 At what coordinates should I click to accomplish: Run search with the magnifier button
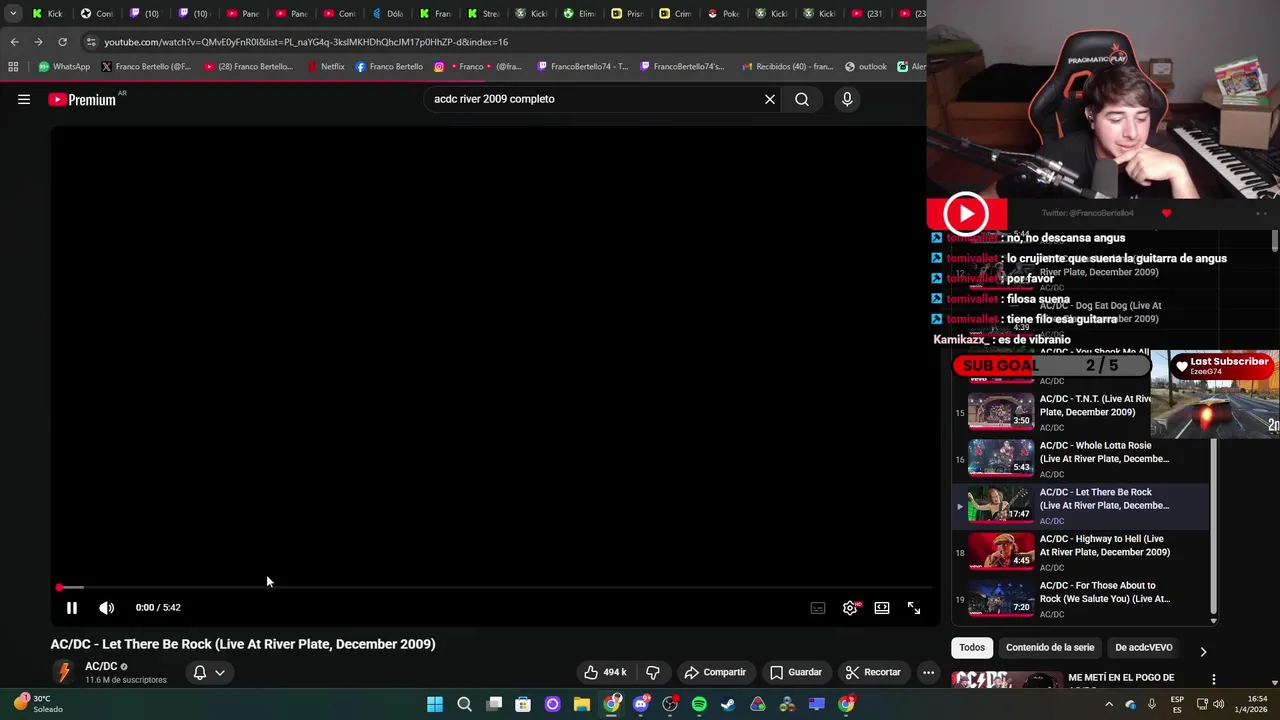[x=802, y=99]
